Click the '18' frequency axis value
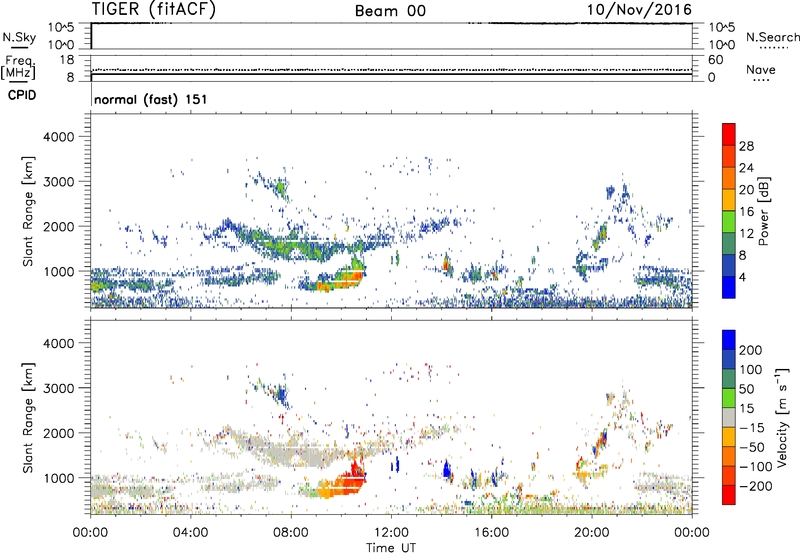Image resolution: width=800 pixels, height=554 pixels. click(67, 60)
